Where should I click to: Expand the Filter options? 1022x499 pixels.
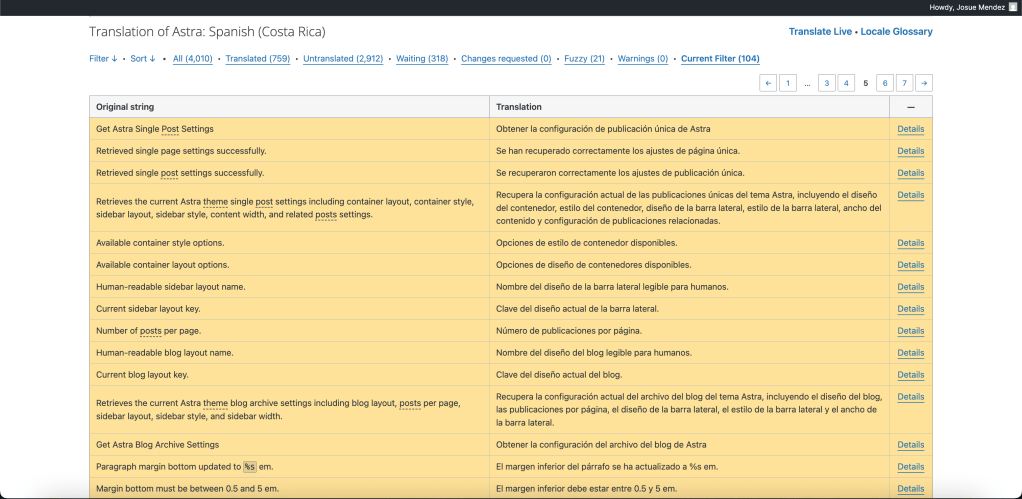pos(103,59)
